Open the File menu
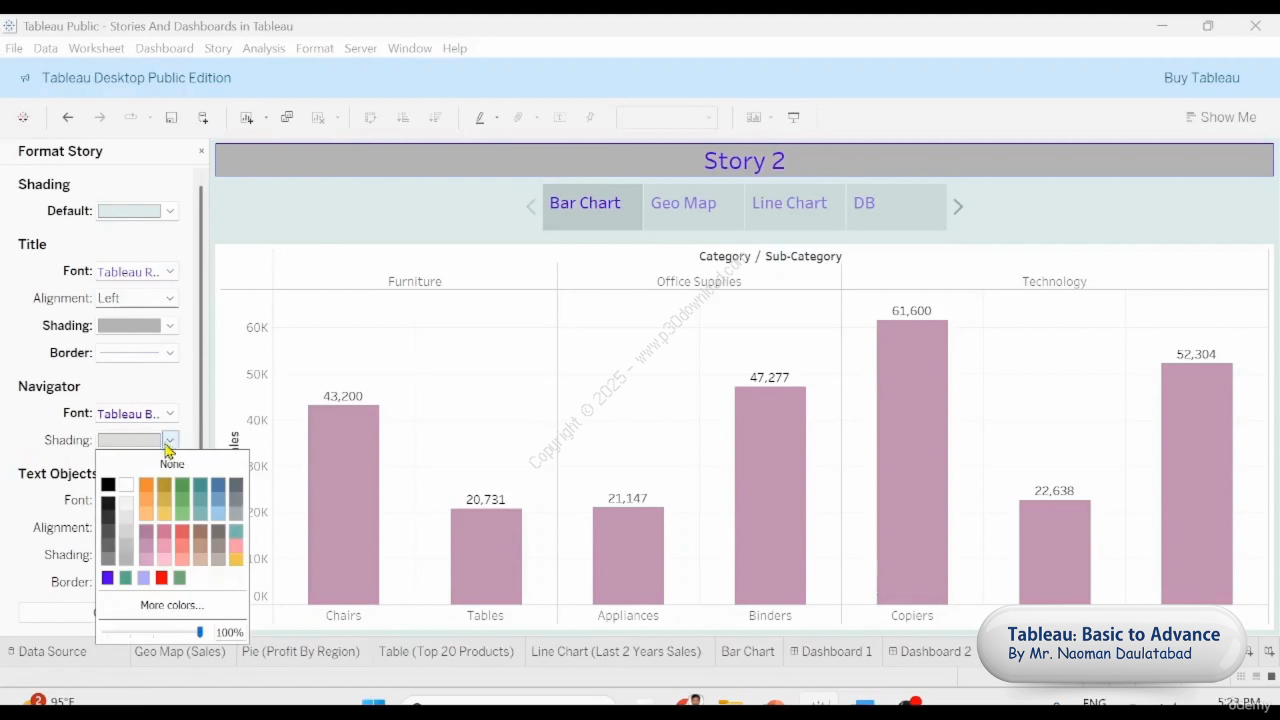This screenshot has height=720, width=1280. pos(14,48)
